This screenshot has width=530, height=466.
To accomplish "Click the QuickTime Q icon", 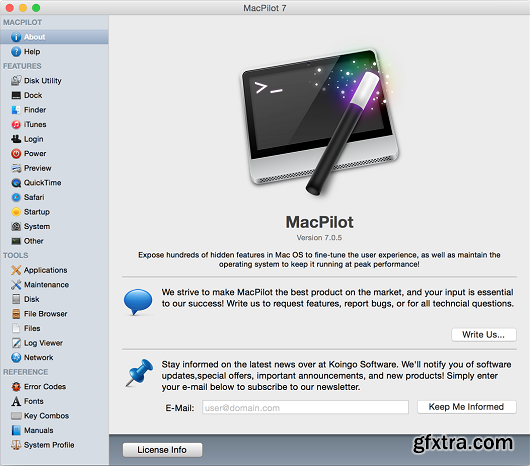I will tap(16, 183).
